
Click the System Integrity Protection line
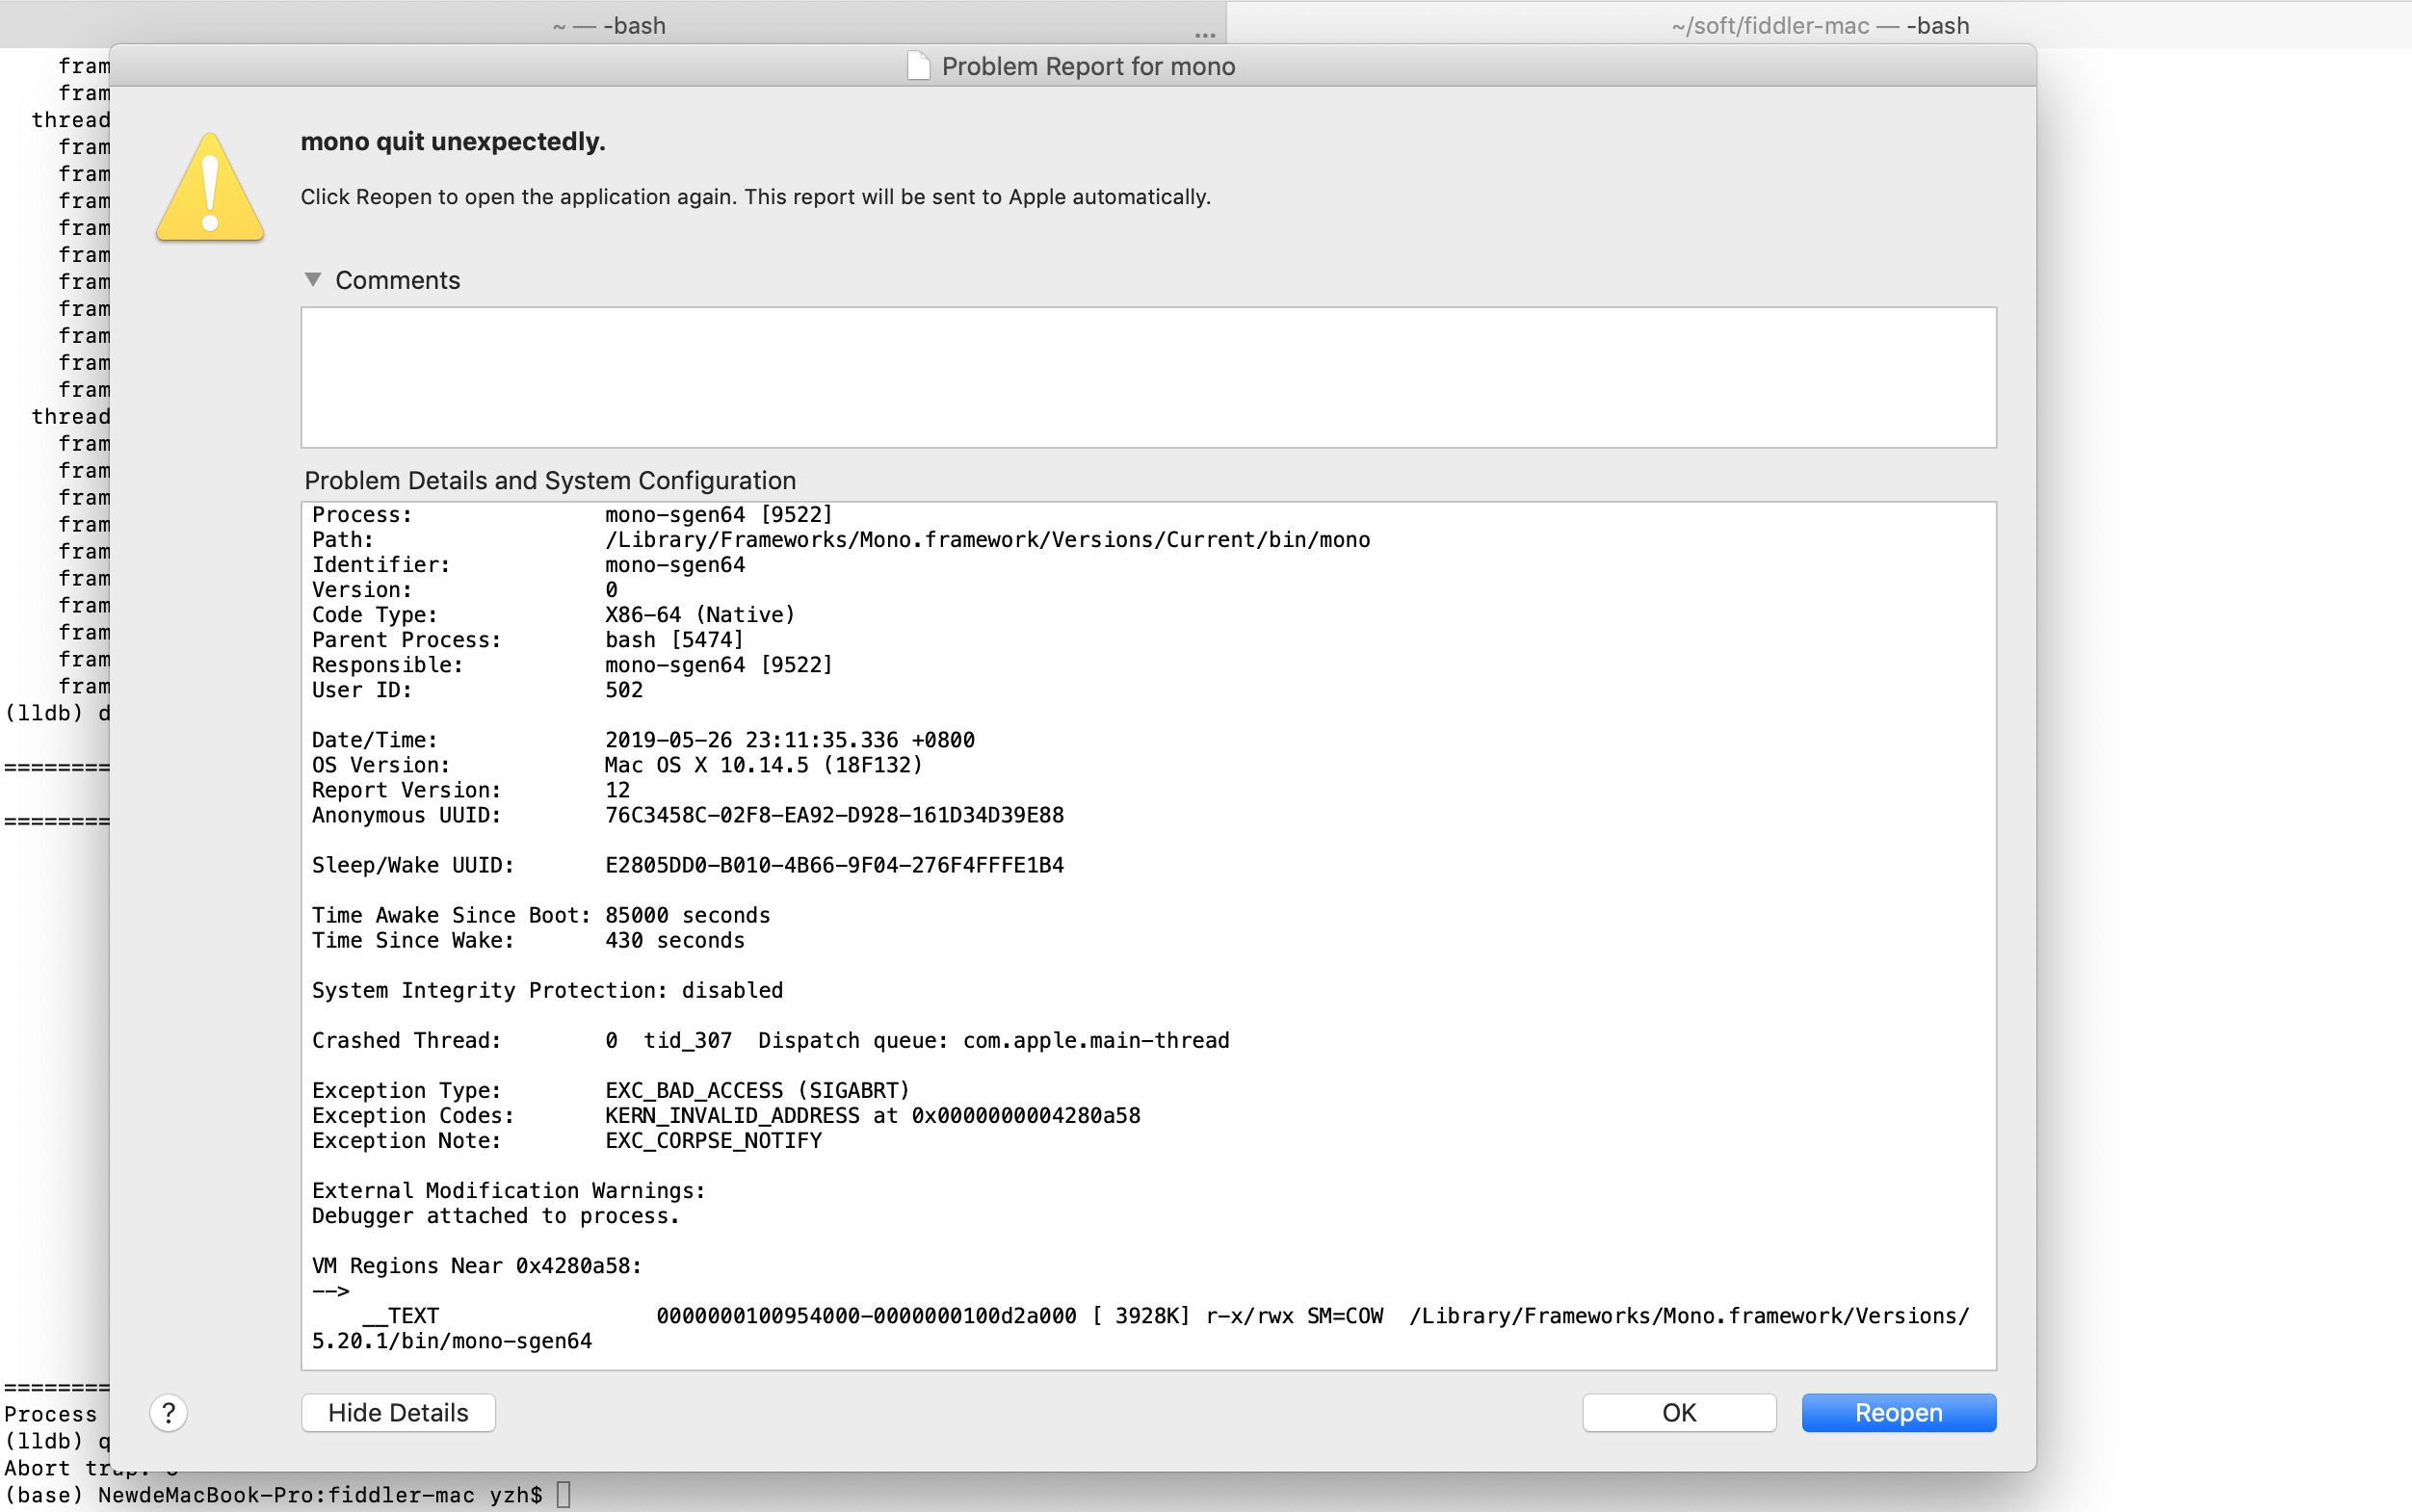(x=547, y=990)
